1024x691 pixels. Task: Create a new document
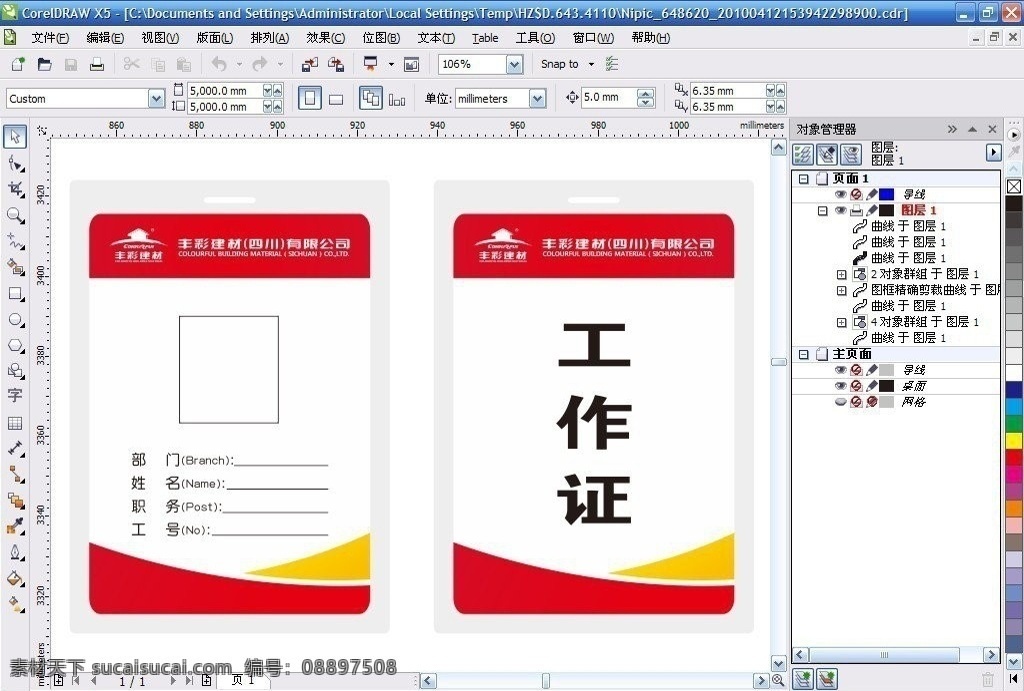(18, 64)
